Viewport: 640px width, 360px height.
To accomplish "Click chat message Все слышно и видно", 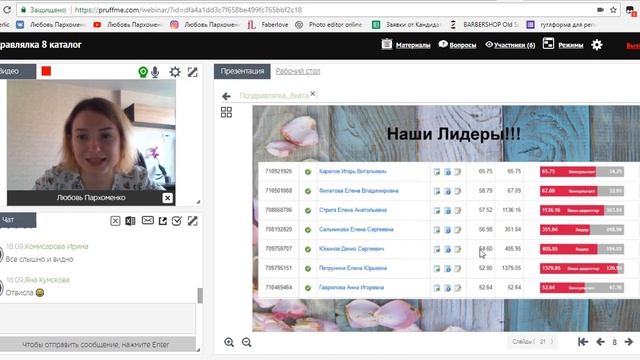I will (40, 259).
